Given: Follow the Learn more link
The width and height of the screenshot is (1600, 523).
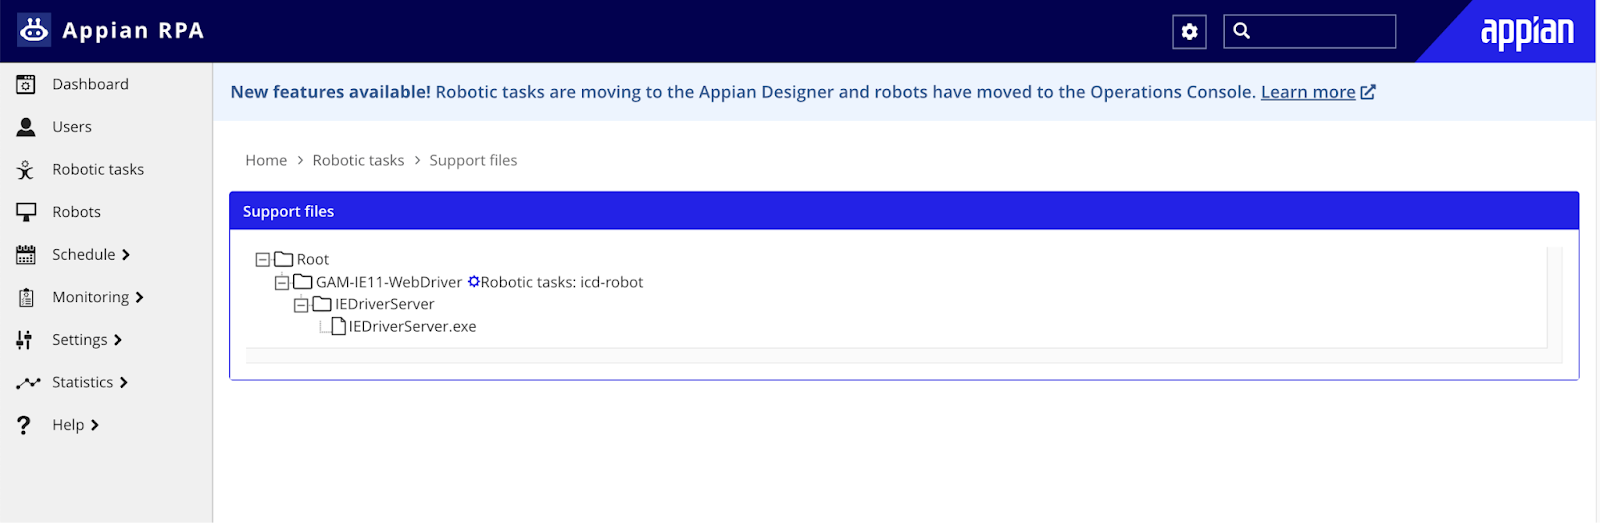Looking at the screenshot, I should click(x=1308, y=92).
